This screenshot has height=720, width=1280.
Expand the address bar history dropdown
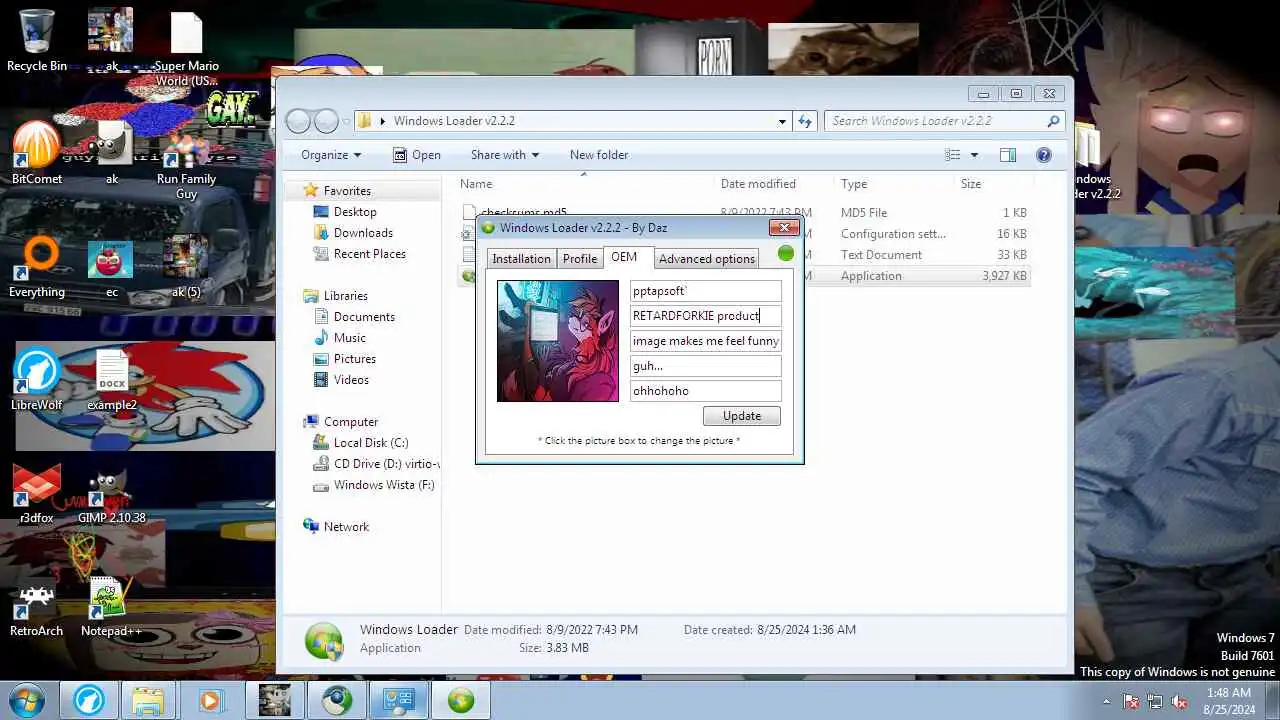(x=782, y=121)
